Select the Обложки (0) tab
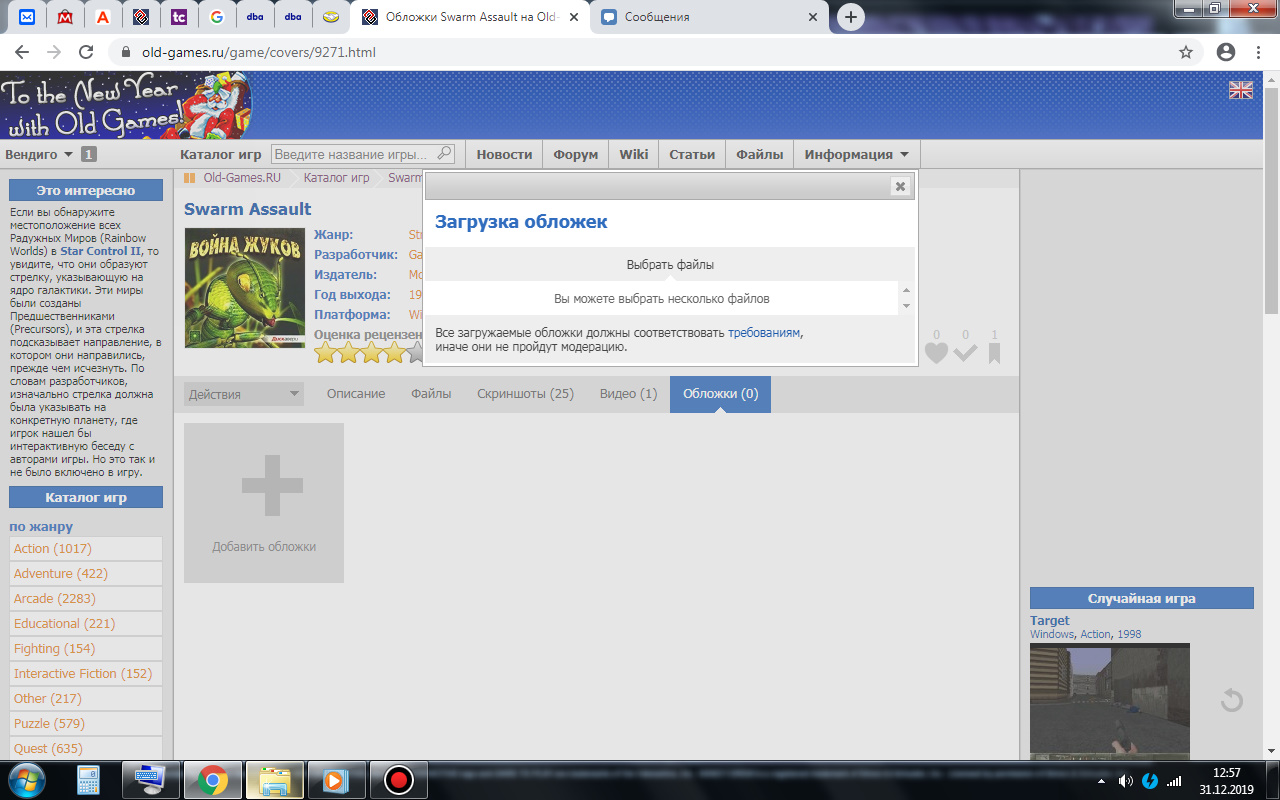The image size is (1280, 800). click(x=720, y=394)
